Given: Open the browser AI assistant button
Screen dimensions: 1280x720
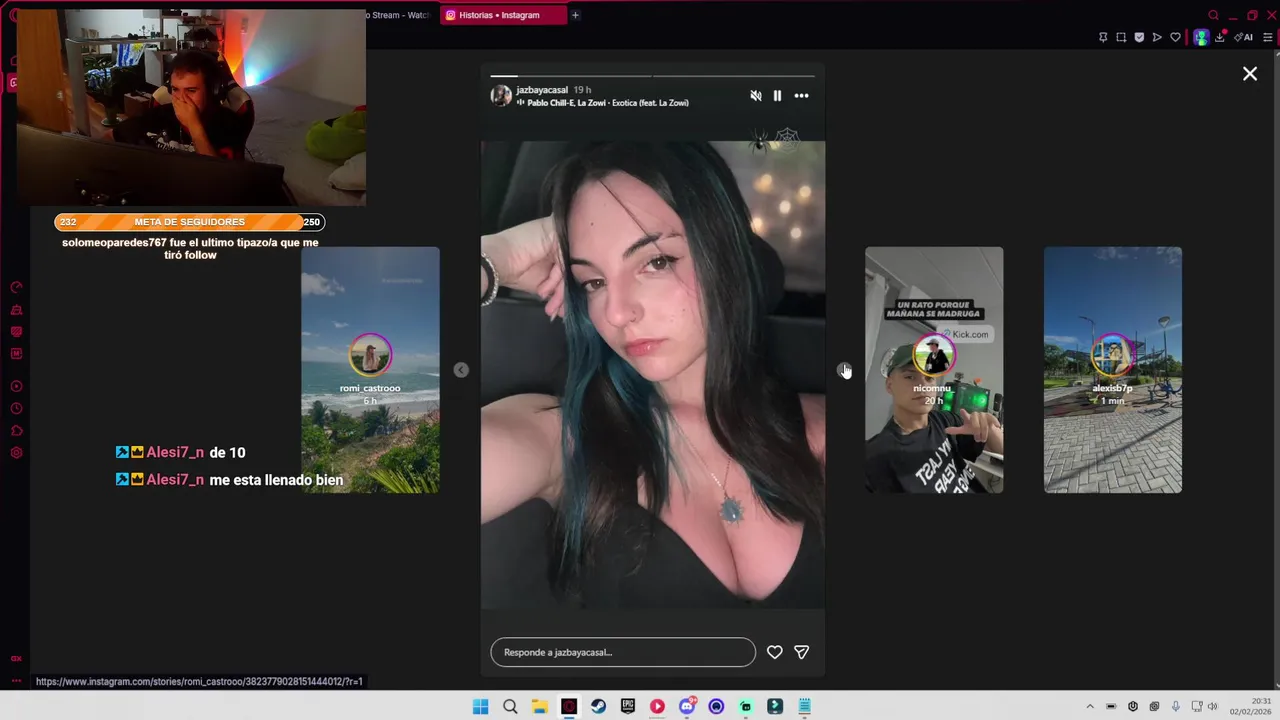Looking at the screenshot, I should click(x=1244, y=37).
